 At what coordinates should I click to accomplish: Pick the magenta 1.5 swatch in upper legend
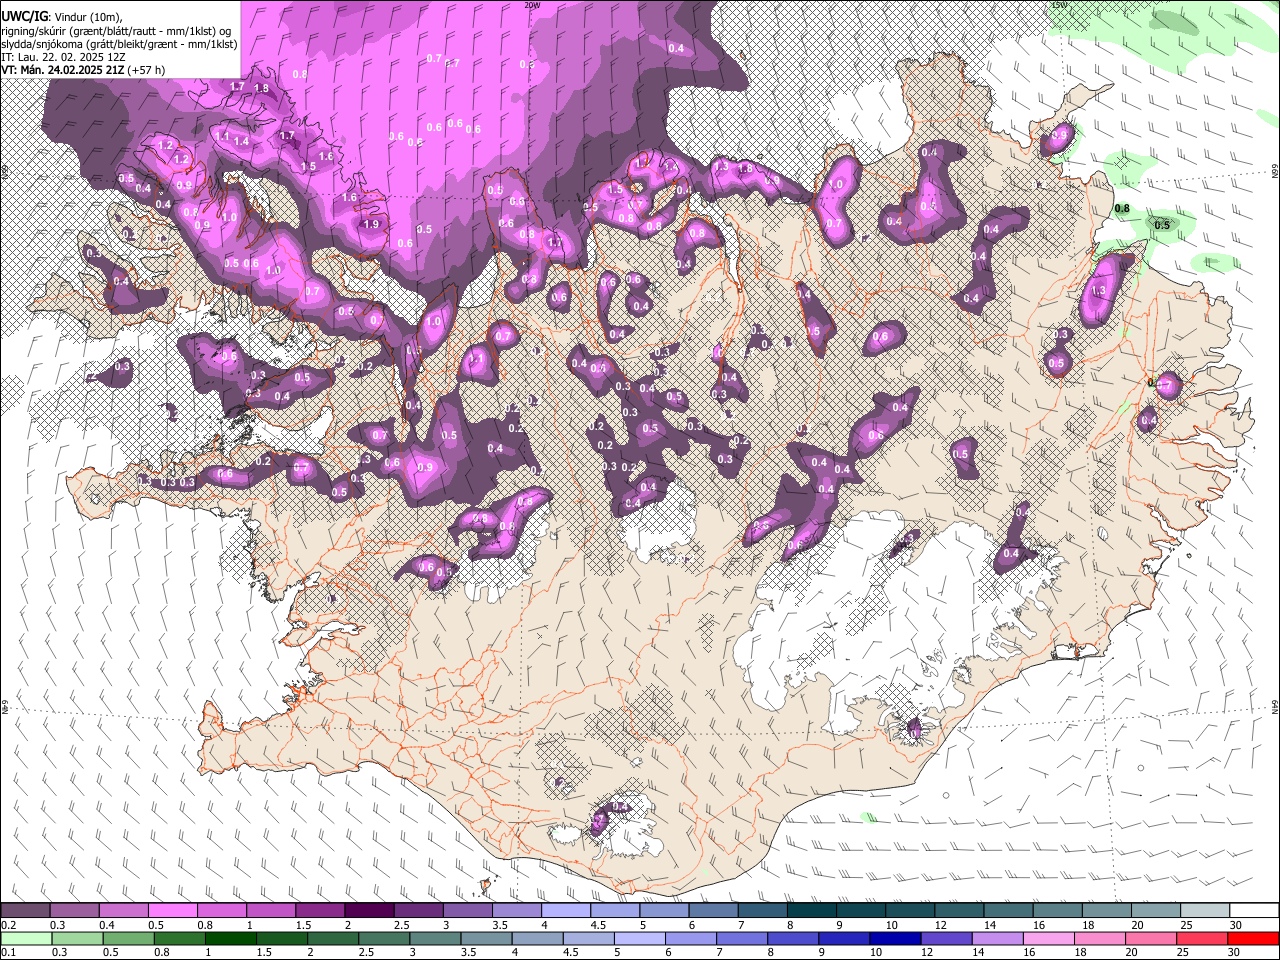[x=319, y=911]
